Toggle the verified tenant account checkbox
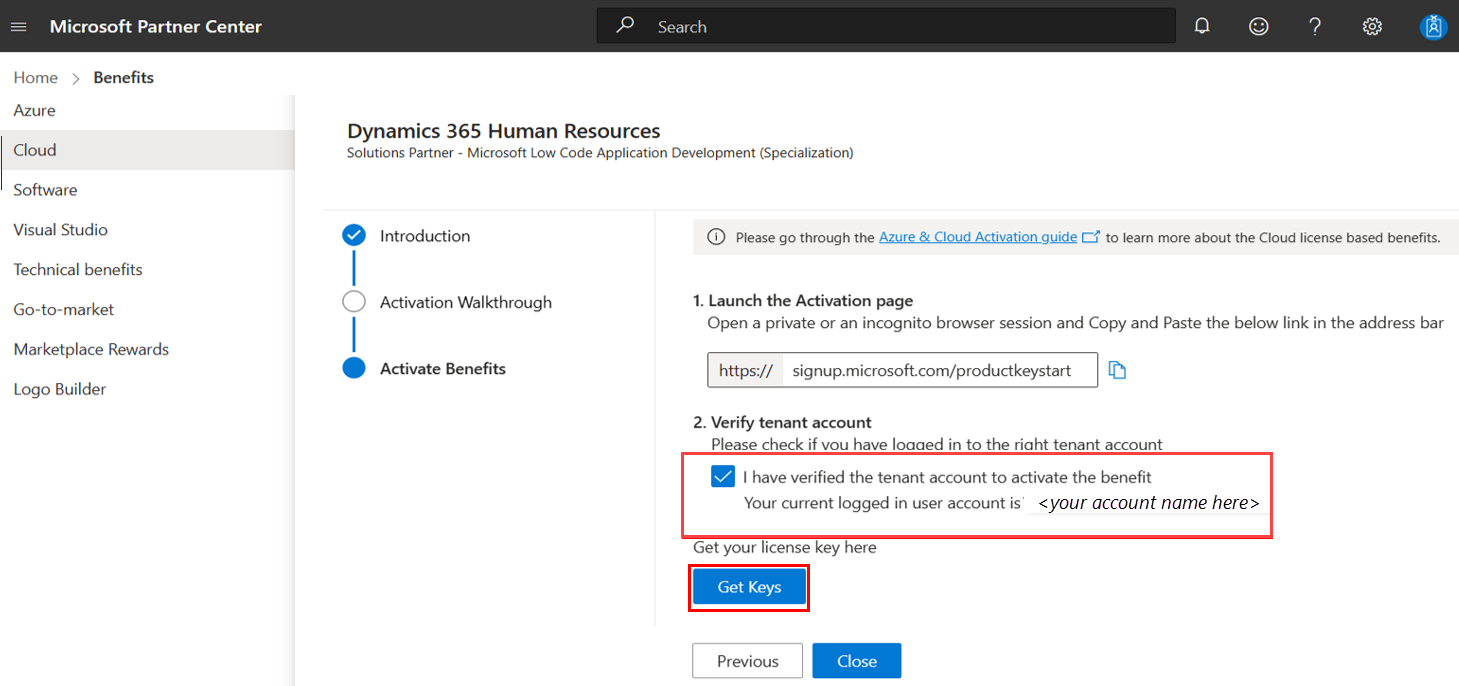The height and width of the screenshot is (686, 1459). click(723, 477)
